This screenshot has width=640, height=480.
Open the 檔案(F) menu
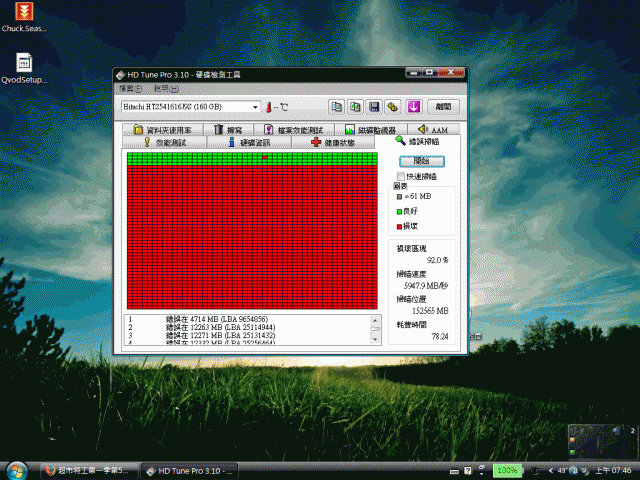pos(130,89)
